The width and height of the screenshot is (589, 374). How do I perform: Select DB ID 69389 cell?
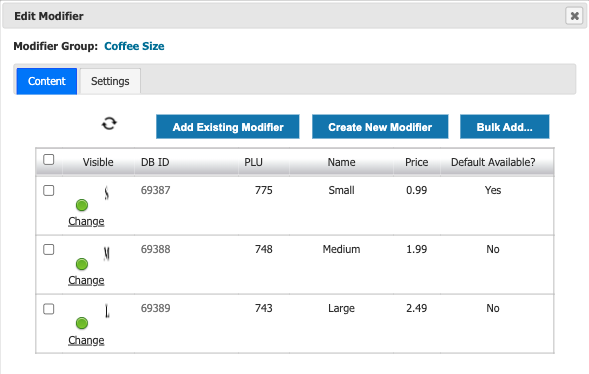coord(156,308)
